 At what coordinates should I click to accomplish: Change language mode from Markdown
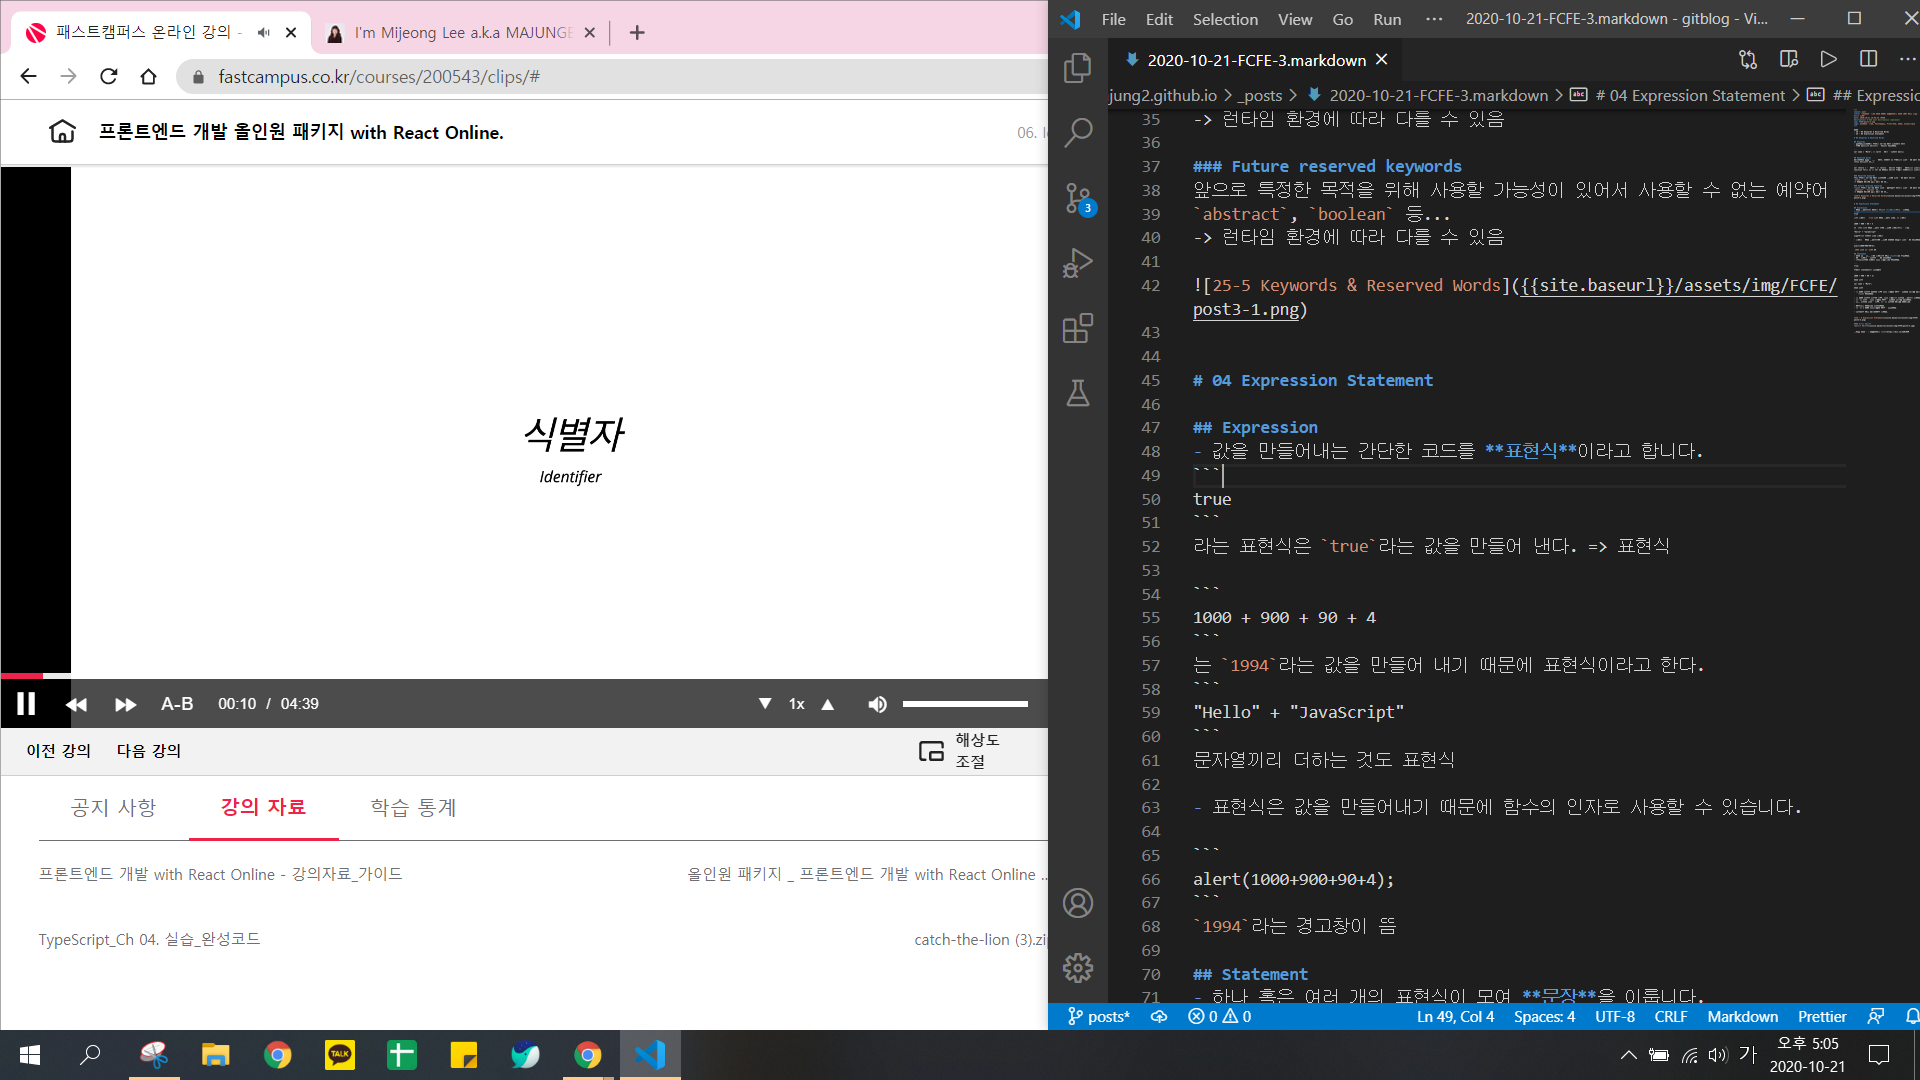[1742, 1016]
